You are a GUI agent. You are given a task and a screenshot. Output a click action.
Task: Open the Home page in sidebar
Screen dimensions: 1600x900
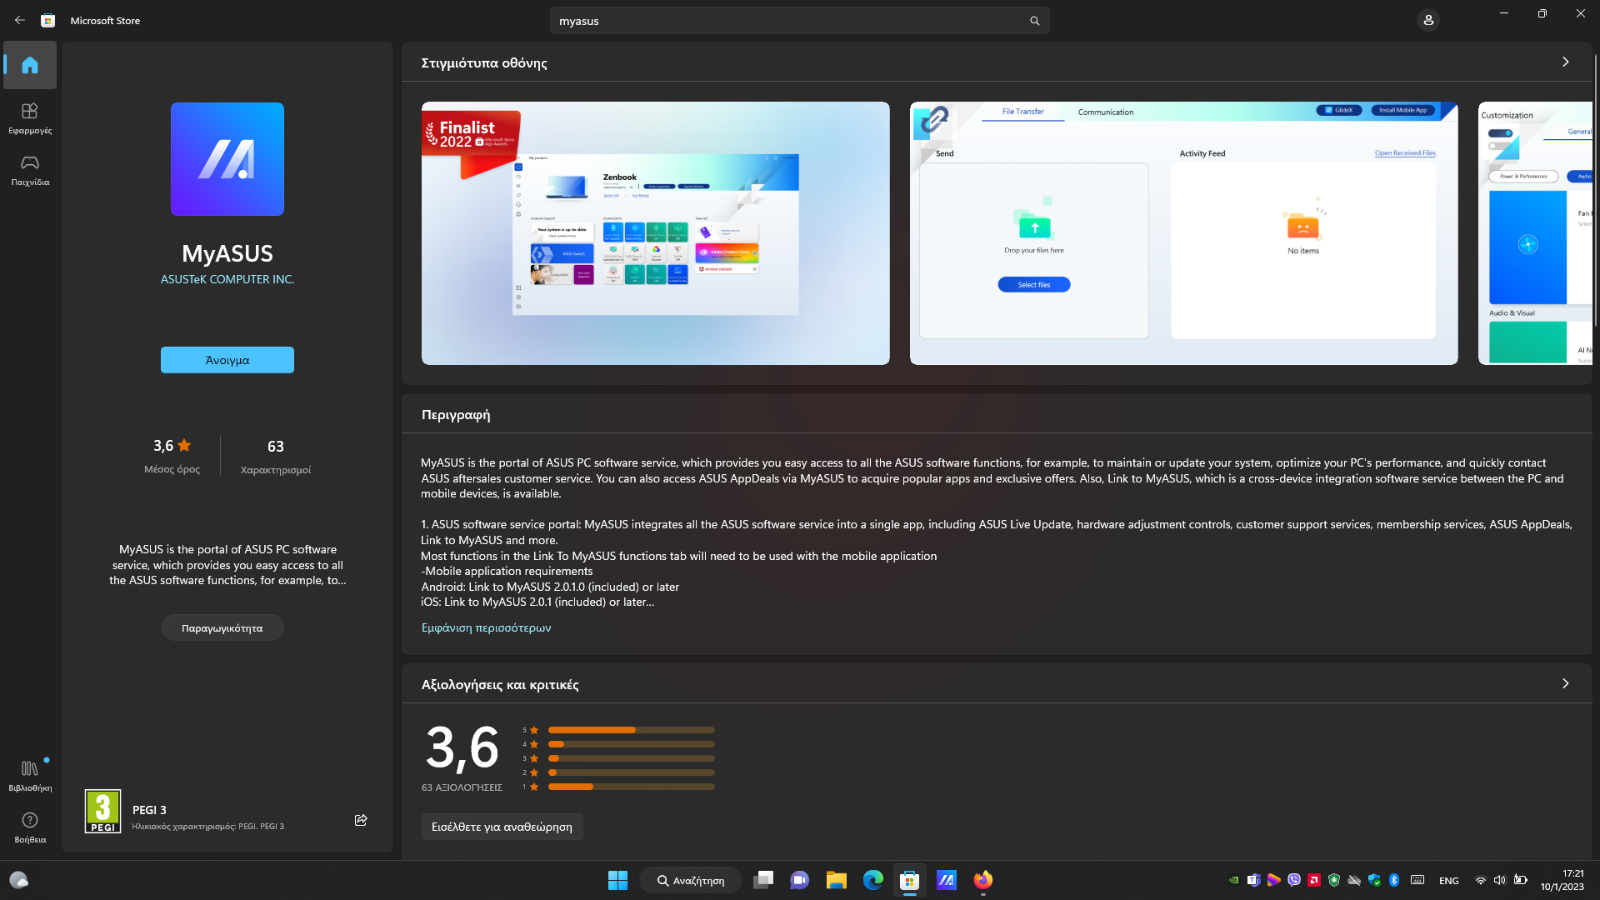pyautogui.click(x=30, y=65)
